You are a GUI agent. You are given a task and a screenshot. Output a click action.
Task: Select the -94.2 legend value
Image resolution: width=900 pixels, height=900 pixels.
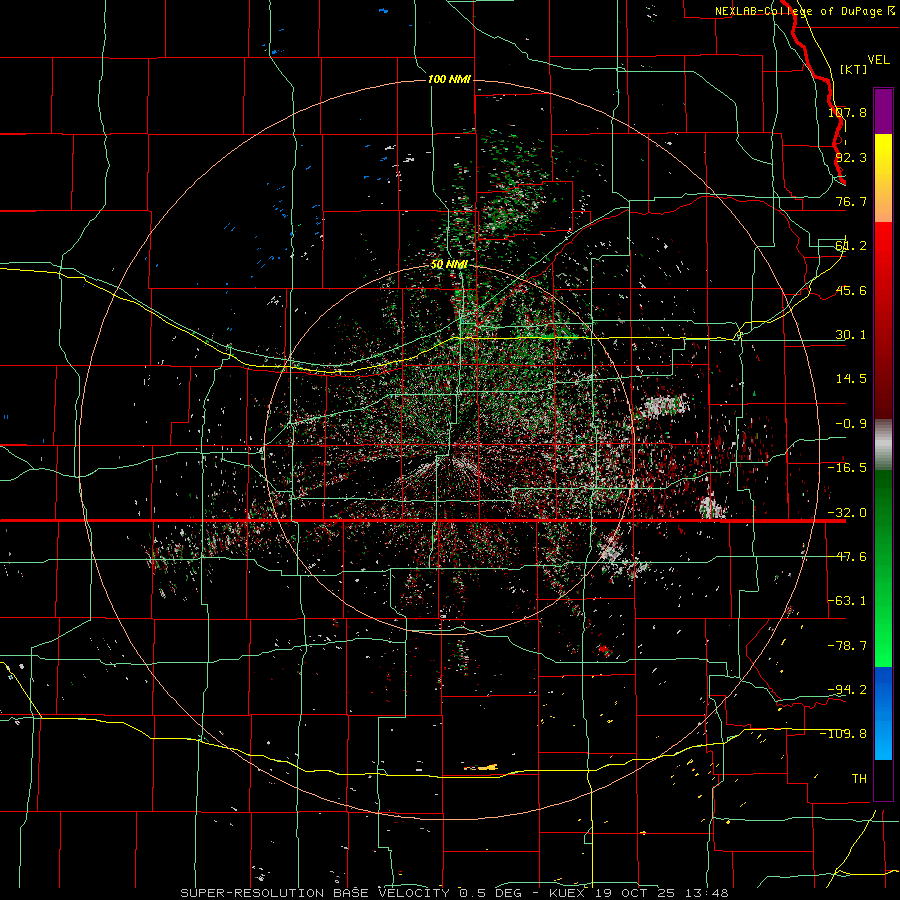click(847, 689)
